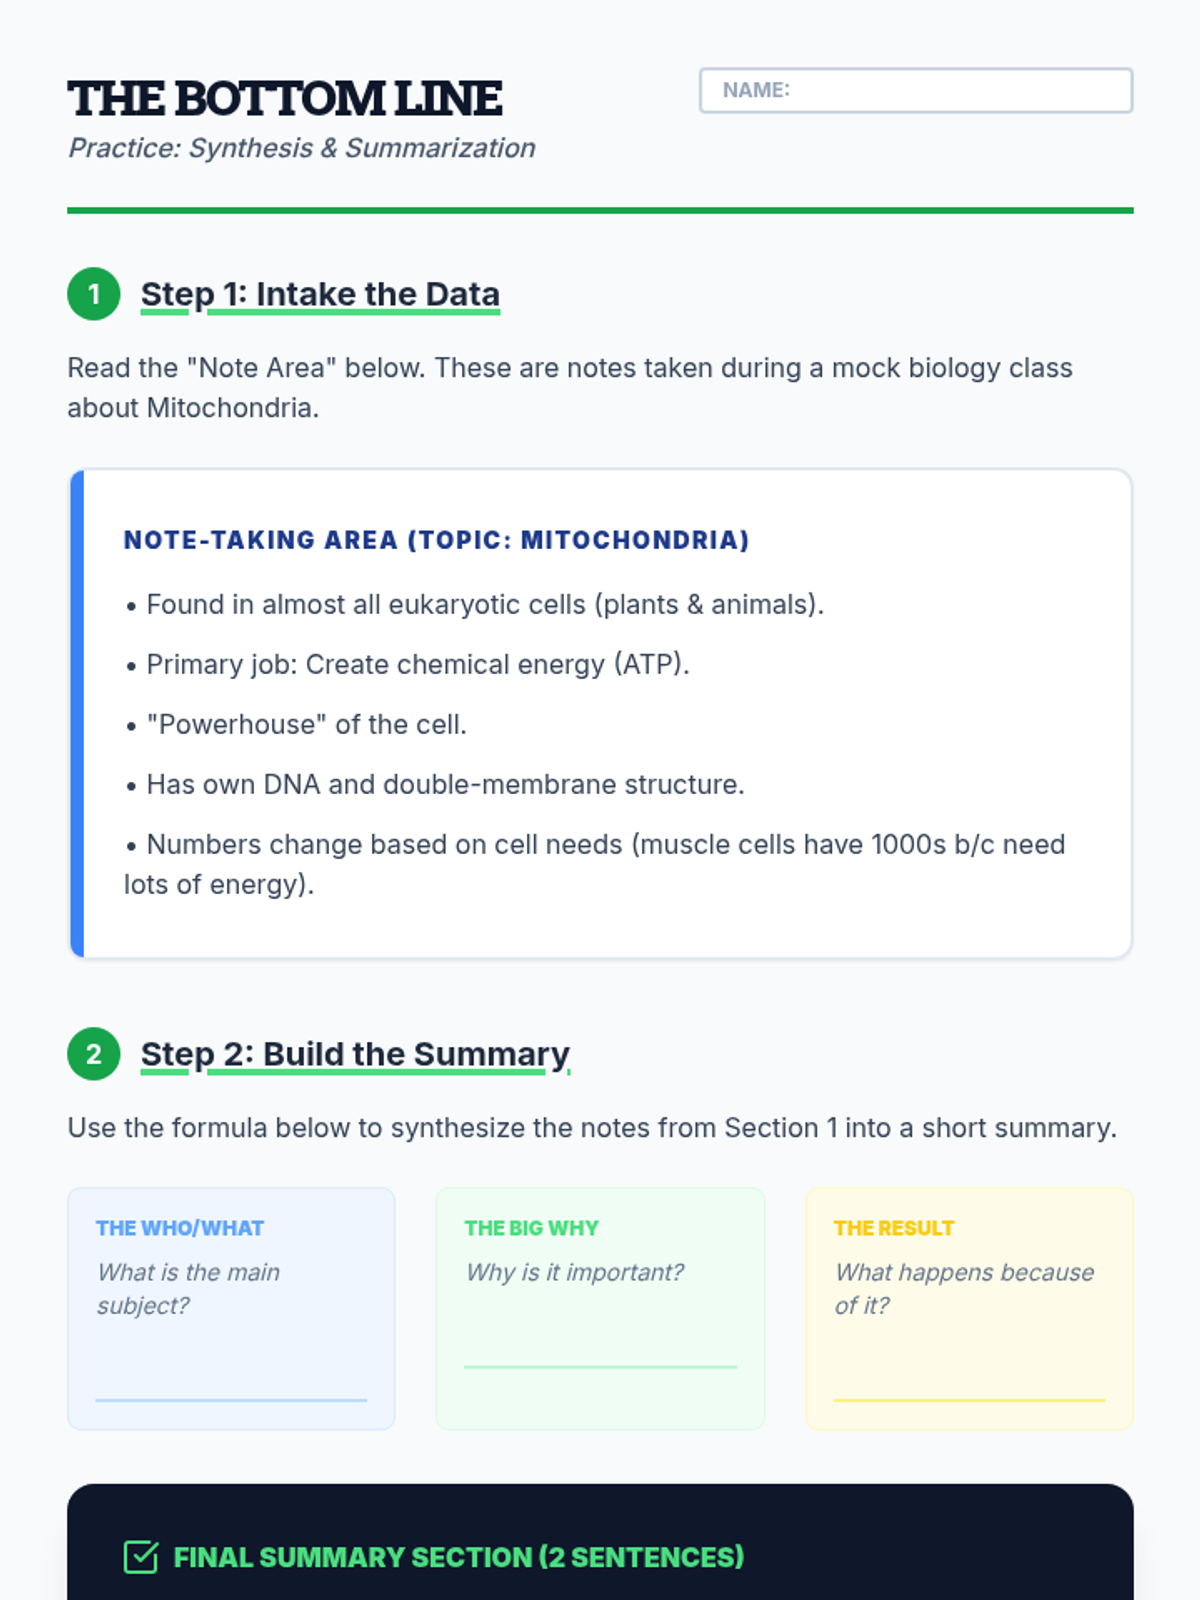Screen dimensions: 1200x1600
Task: Click the NAME input field
Action: [x=915, y=90]
